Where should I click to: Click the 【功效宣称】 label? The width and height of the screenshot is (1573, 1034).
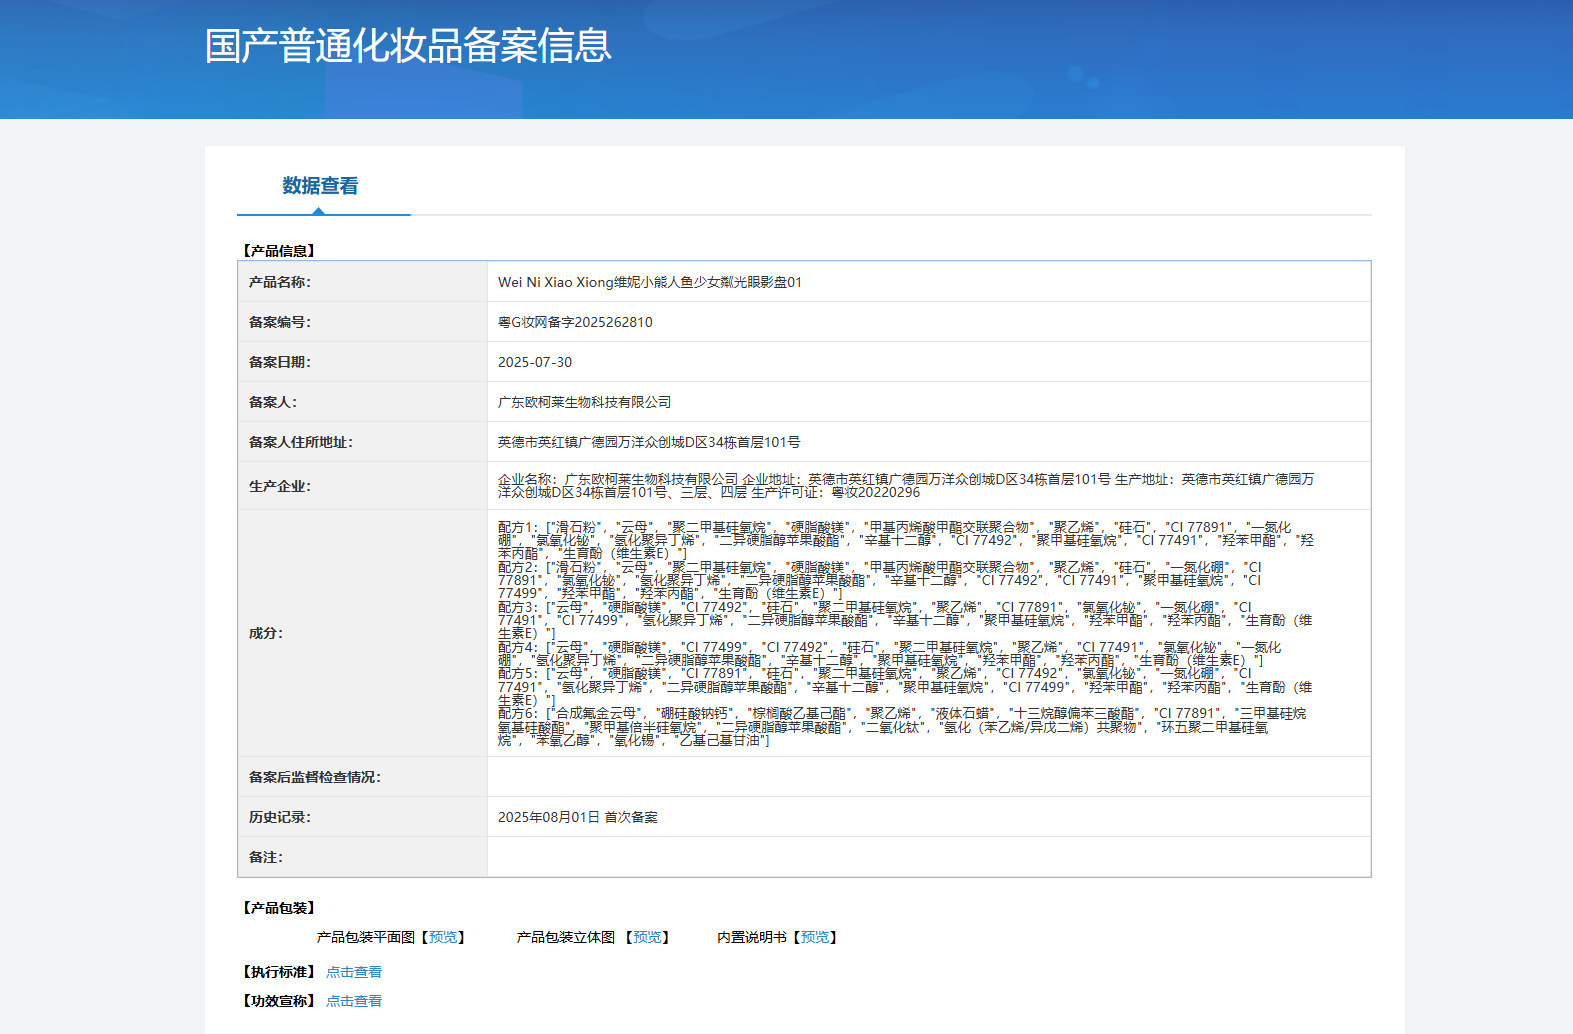pos(279,1001)
